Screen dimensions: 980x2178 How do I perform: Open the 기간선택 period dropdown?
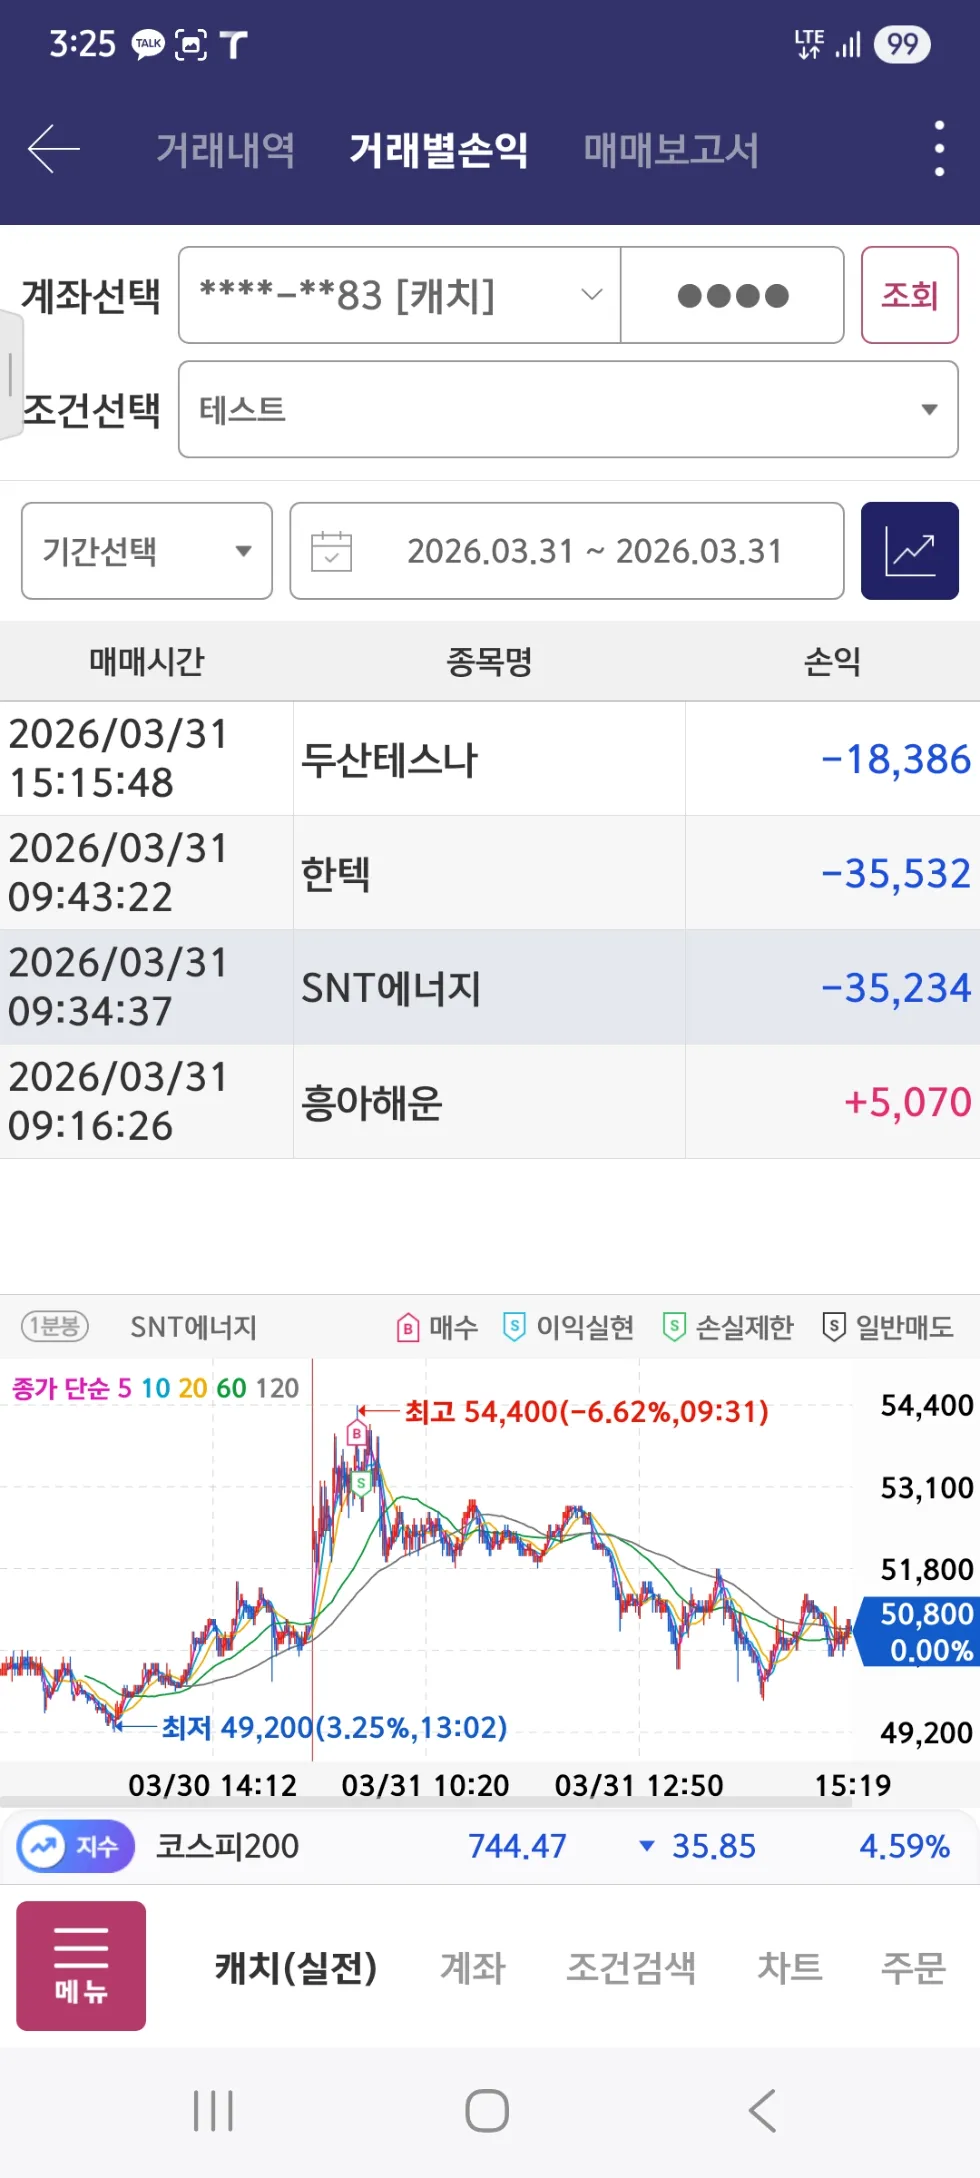[x=146, y=551]
